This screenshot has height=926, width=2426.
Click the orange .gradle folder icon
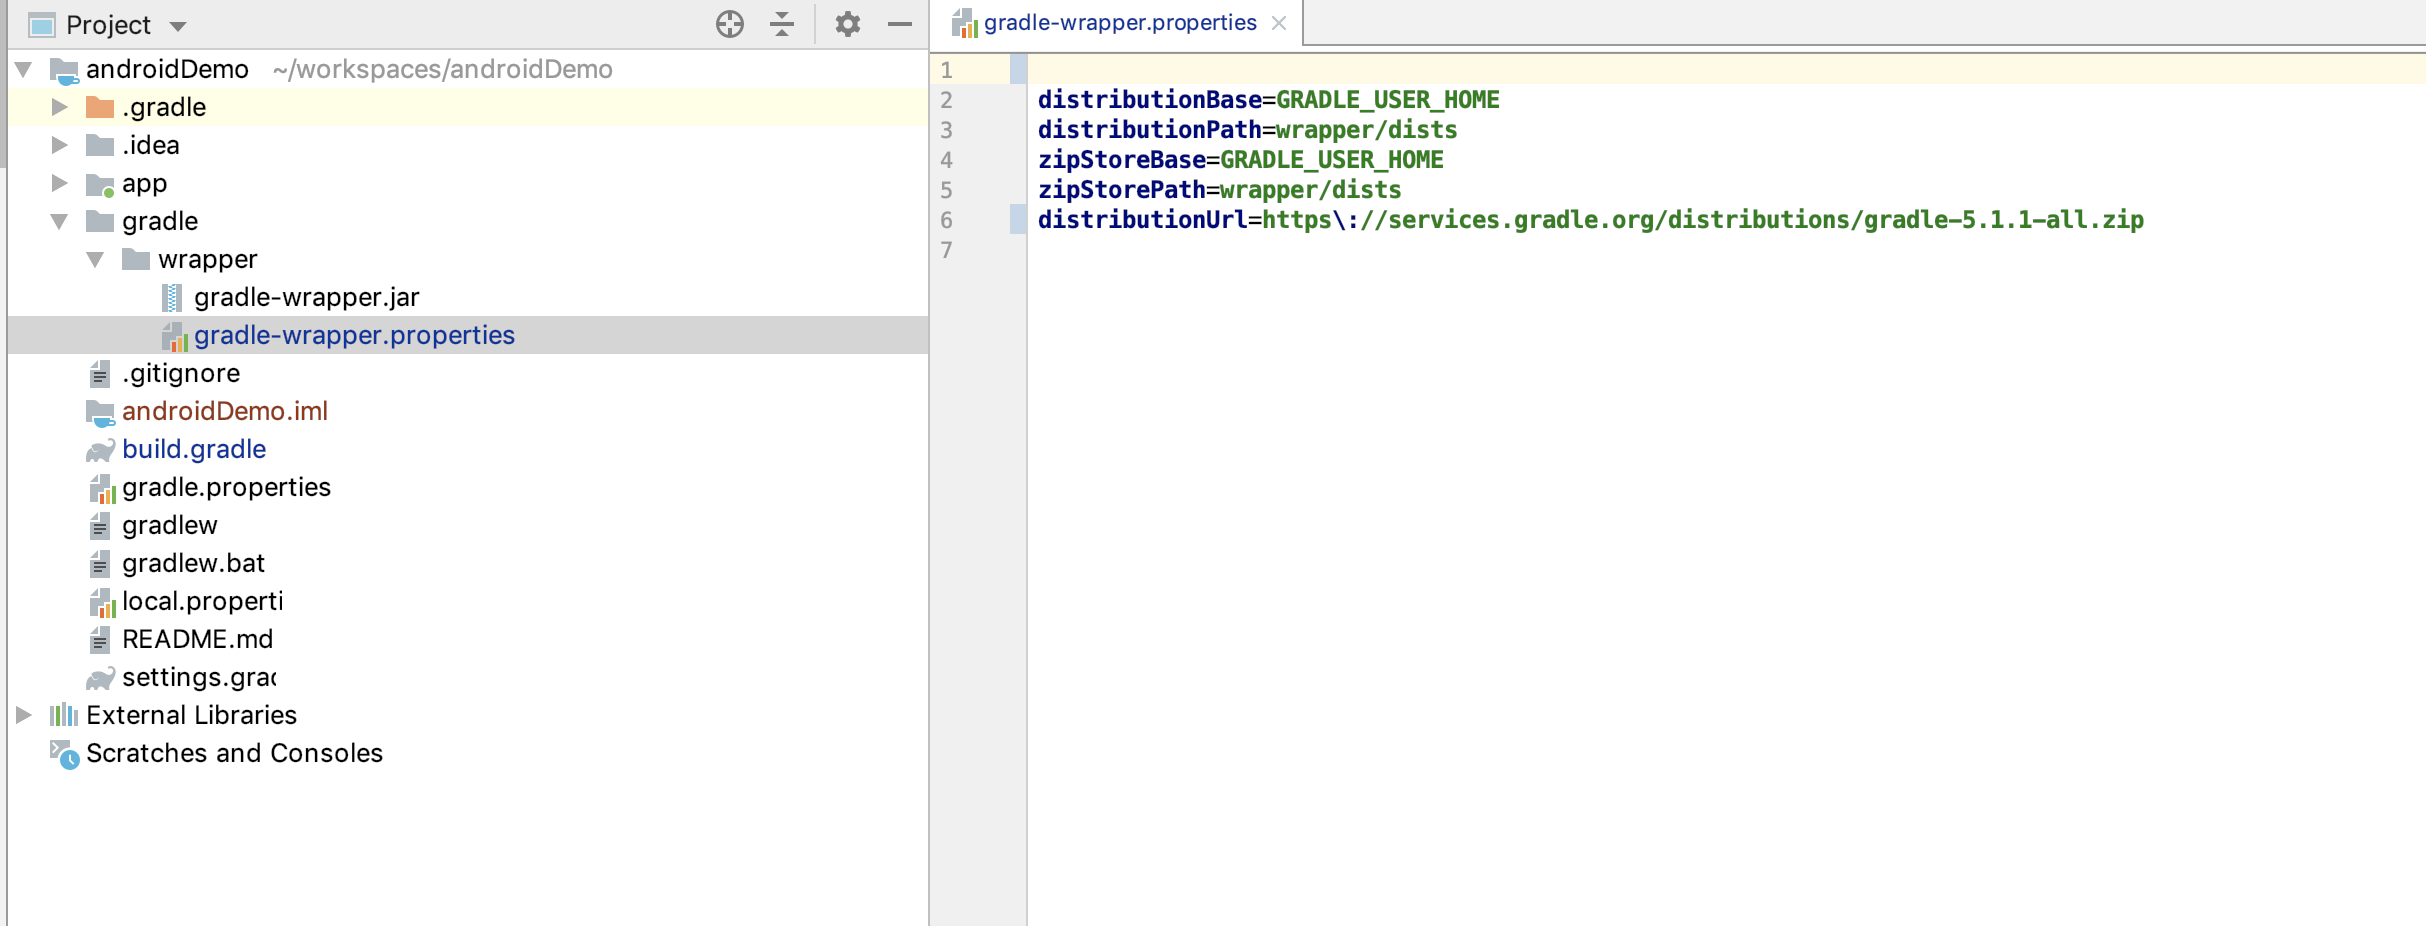(100, 107)
